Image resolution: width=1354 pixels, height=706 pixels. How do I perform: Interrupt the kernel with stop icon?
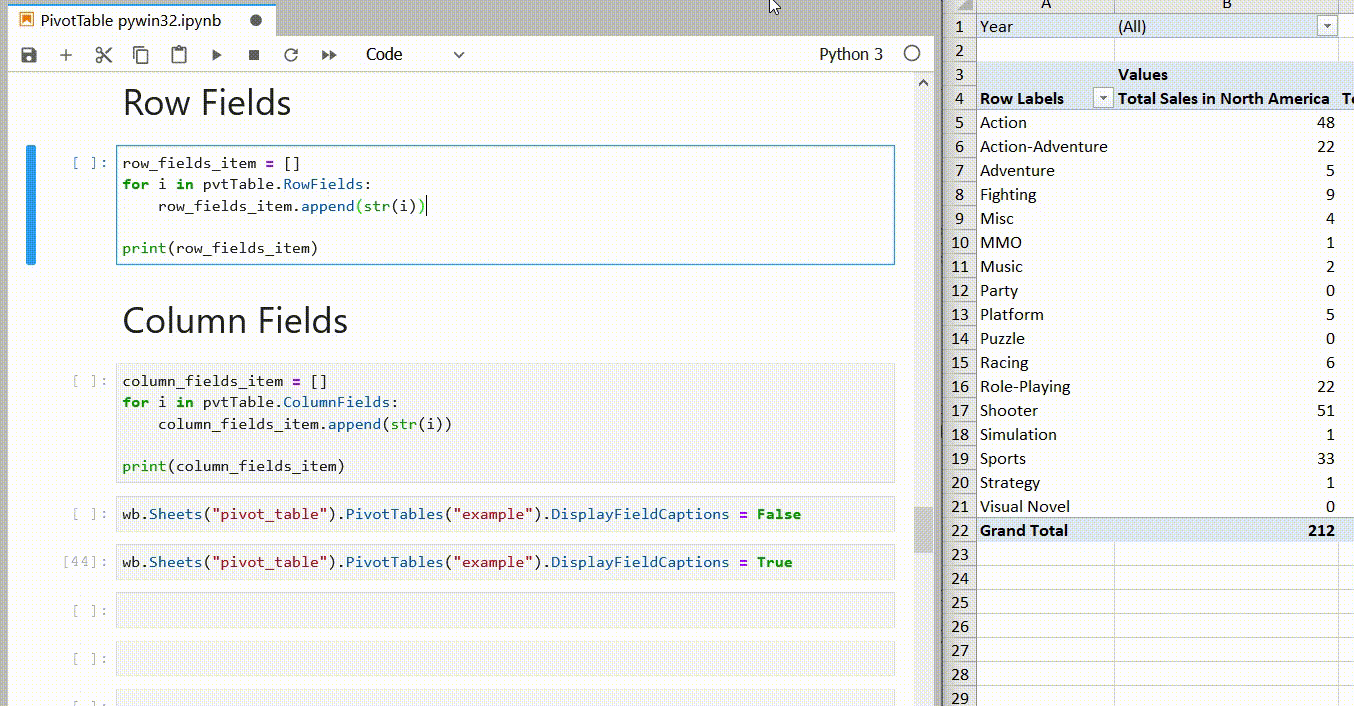tap(254, 55)
